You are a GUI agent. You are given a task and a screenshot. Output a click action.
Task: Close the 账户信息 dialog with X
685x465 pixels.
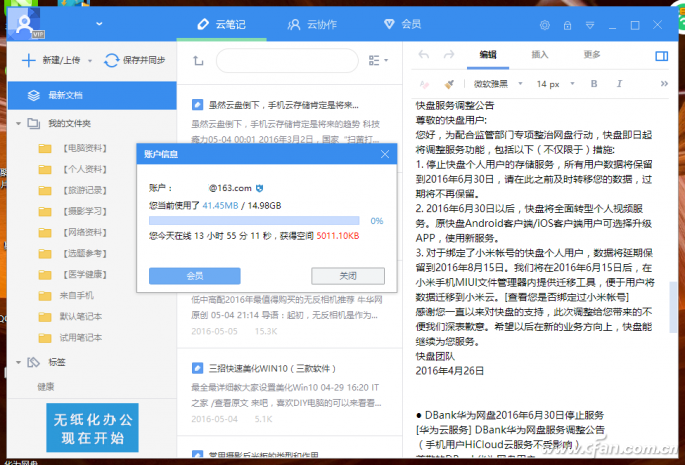(384, 154)
